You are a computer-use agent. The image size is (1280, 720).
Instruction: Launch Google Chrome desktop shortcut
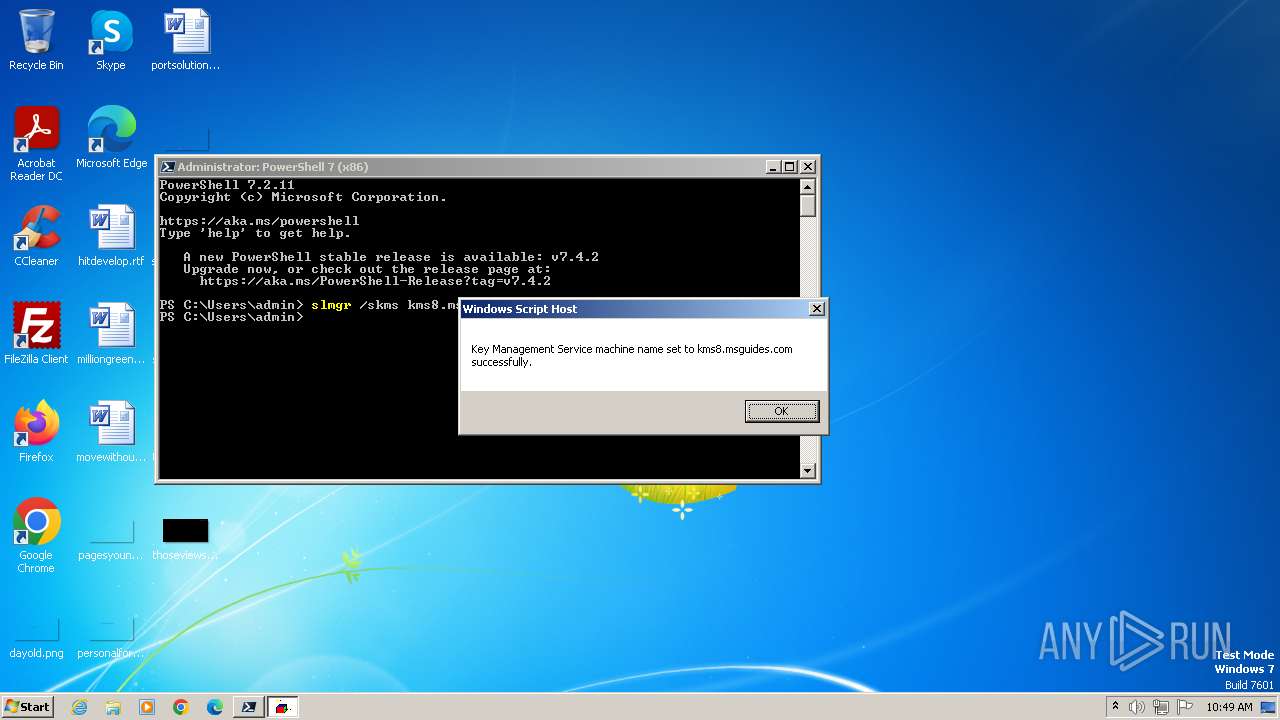click(x=36, y=536)
